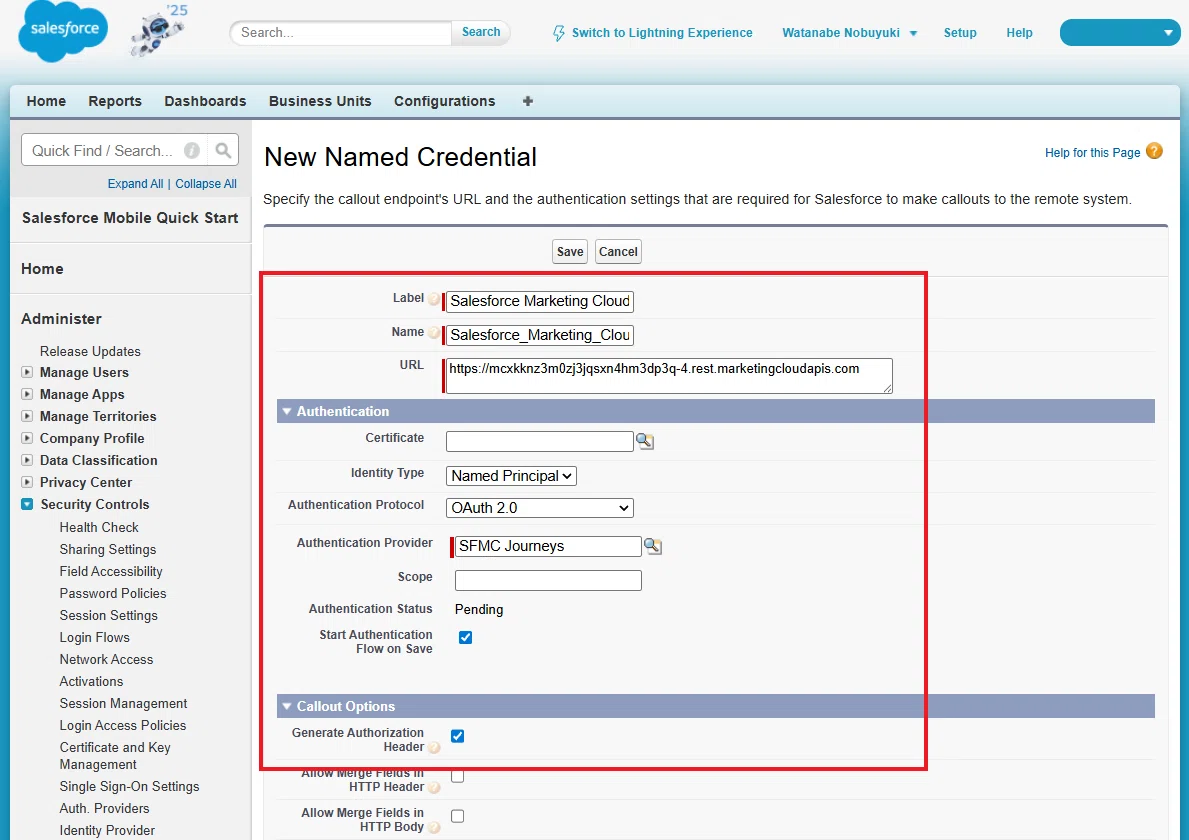Collapse Security Controls tree node

[x=27, y=504]
